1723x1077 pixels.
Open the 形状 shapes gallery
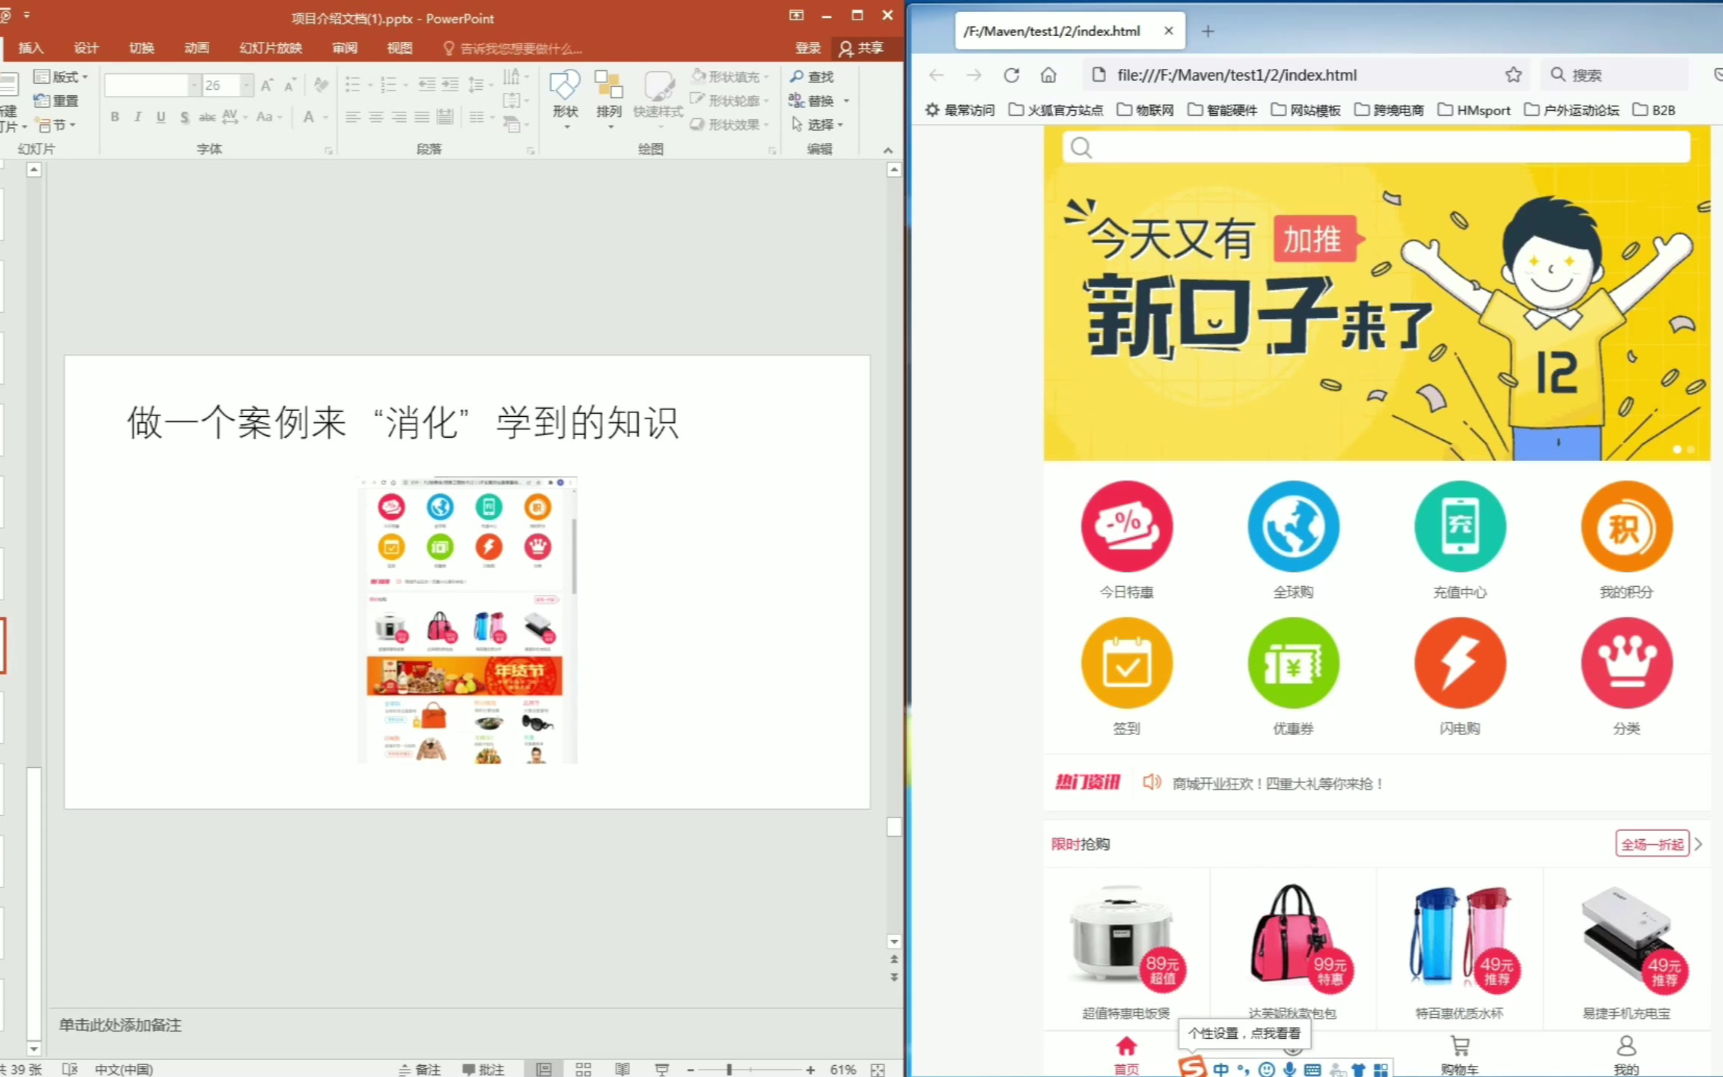click(565, 96)
